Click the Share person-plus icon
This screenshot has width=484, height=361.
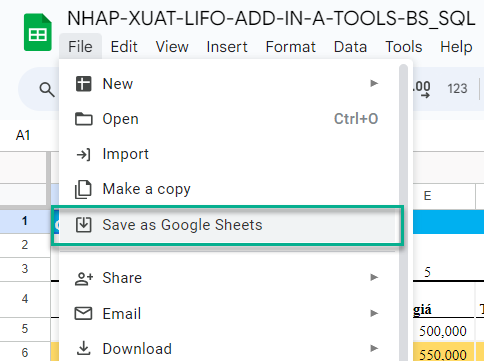tap(84, 278)
